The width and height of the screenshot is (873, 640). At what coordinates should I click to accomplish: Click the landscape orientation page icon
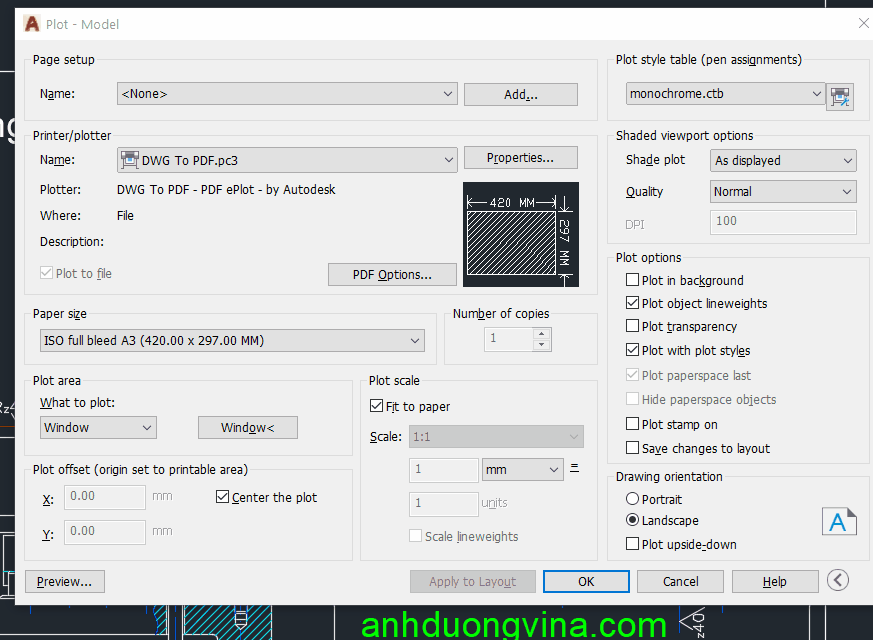click(838, 522)
